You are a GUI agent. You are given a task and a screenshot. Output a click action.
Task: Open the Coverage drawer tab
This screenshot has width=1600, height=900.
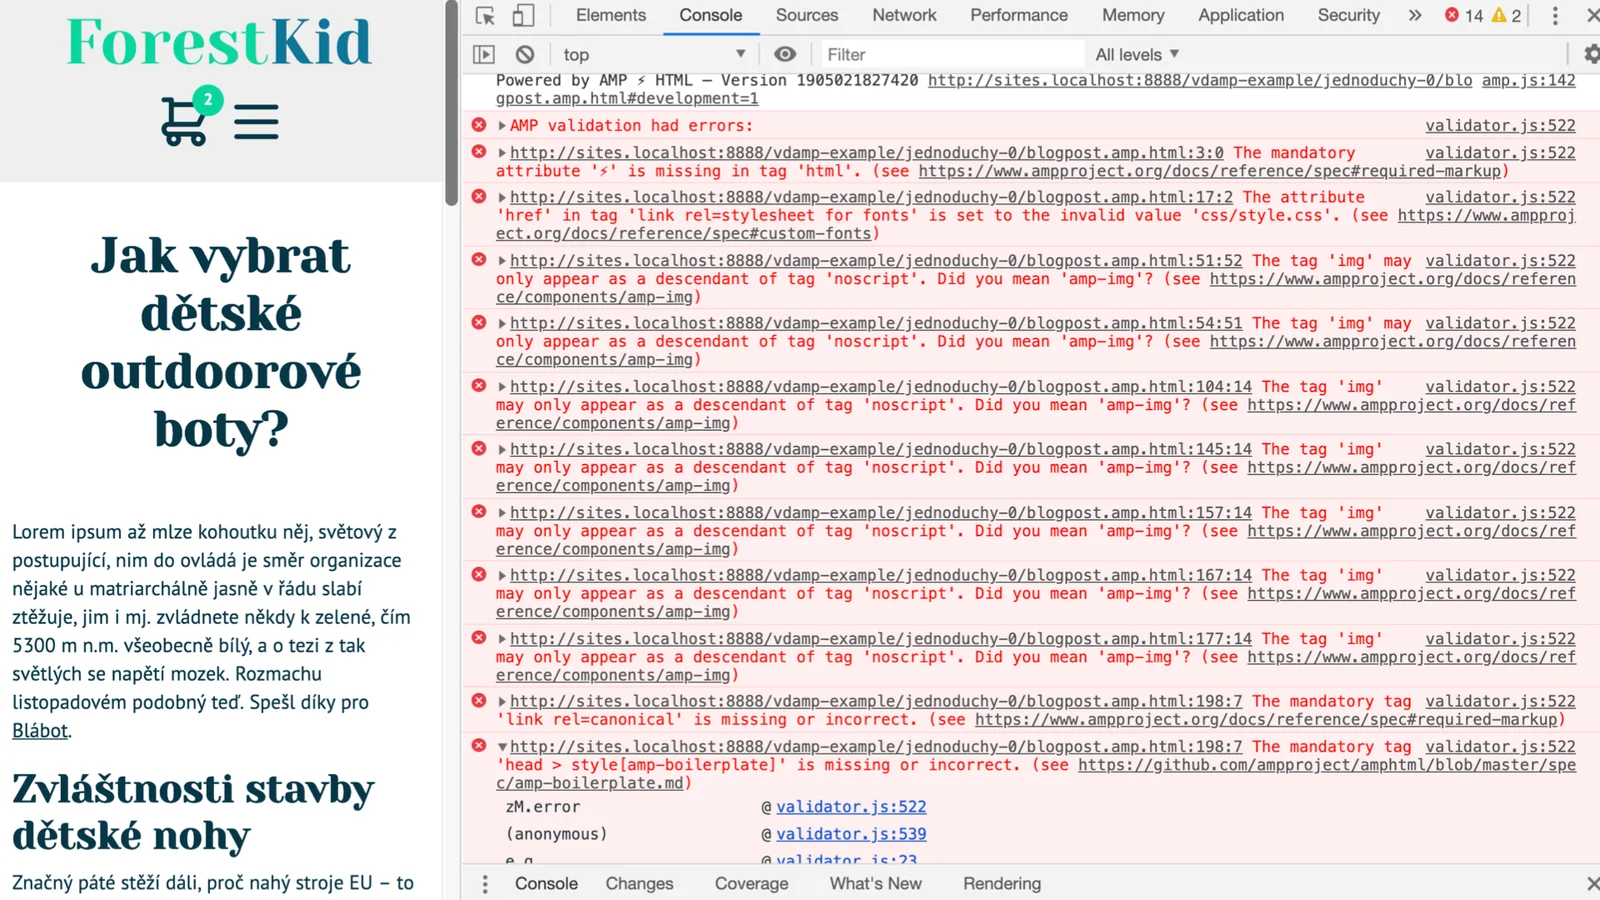[x=751, y=884]
